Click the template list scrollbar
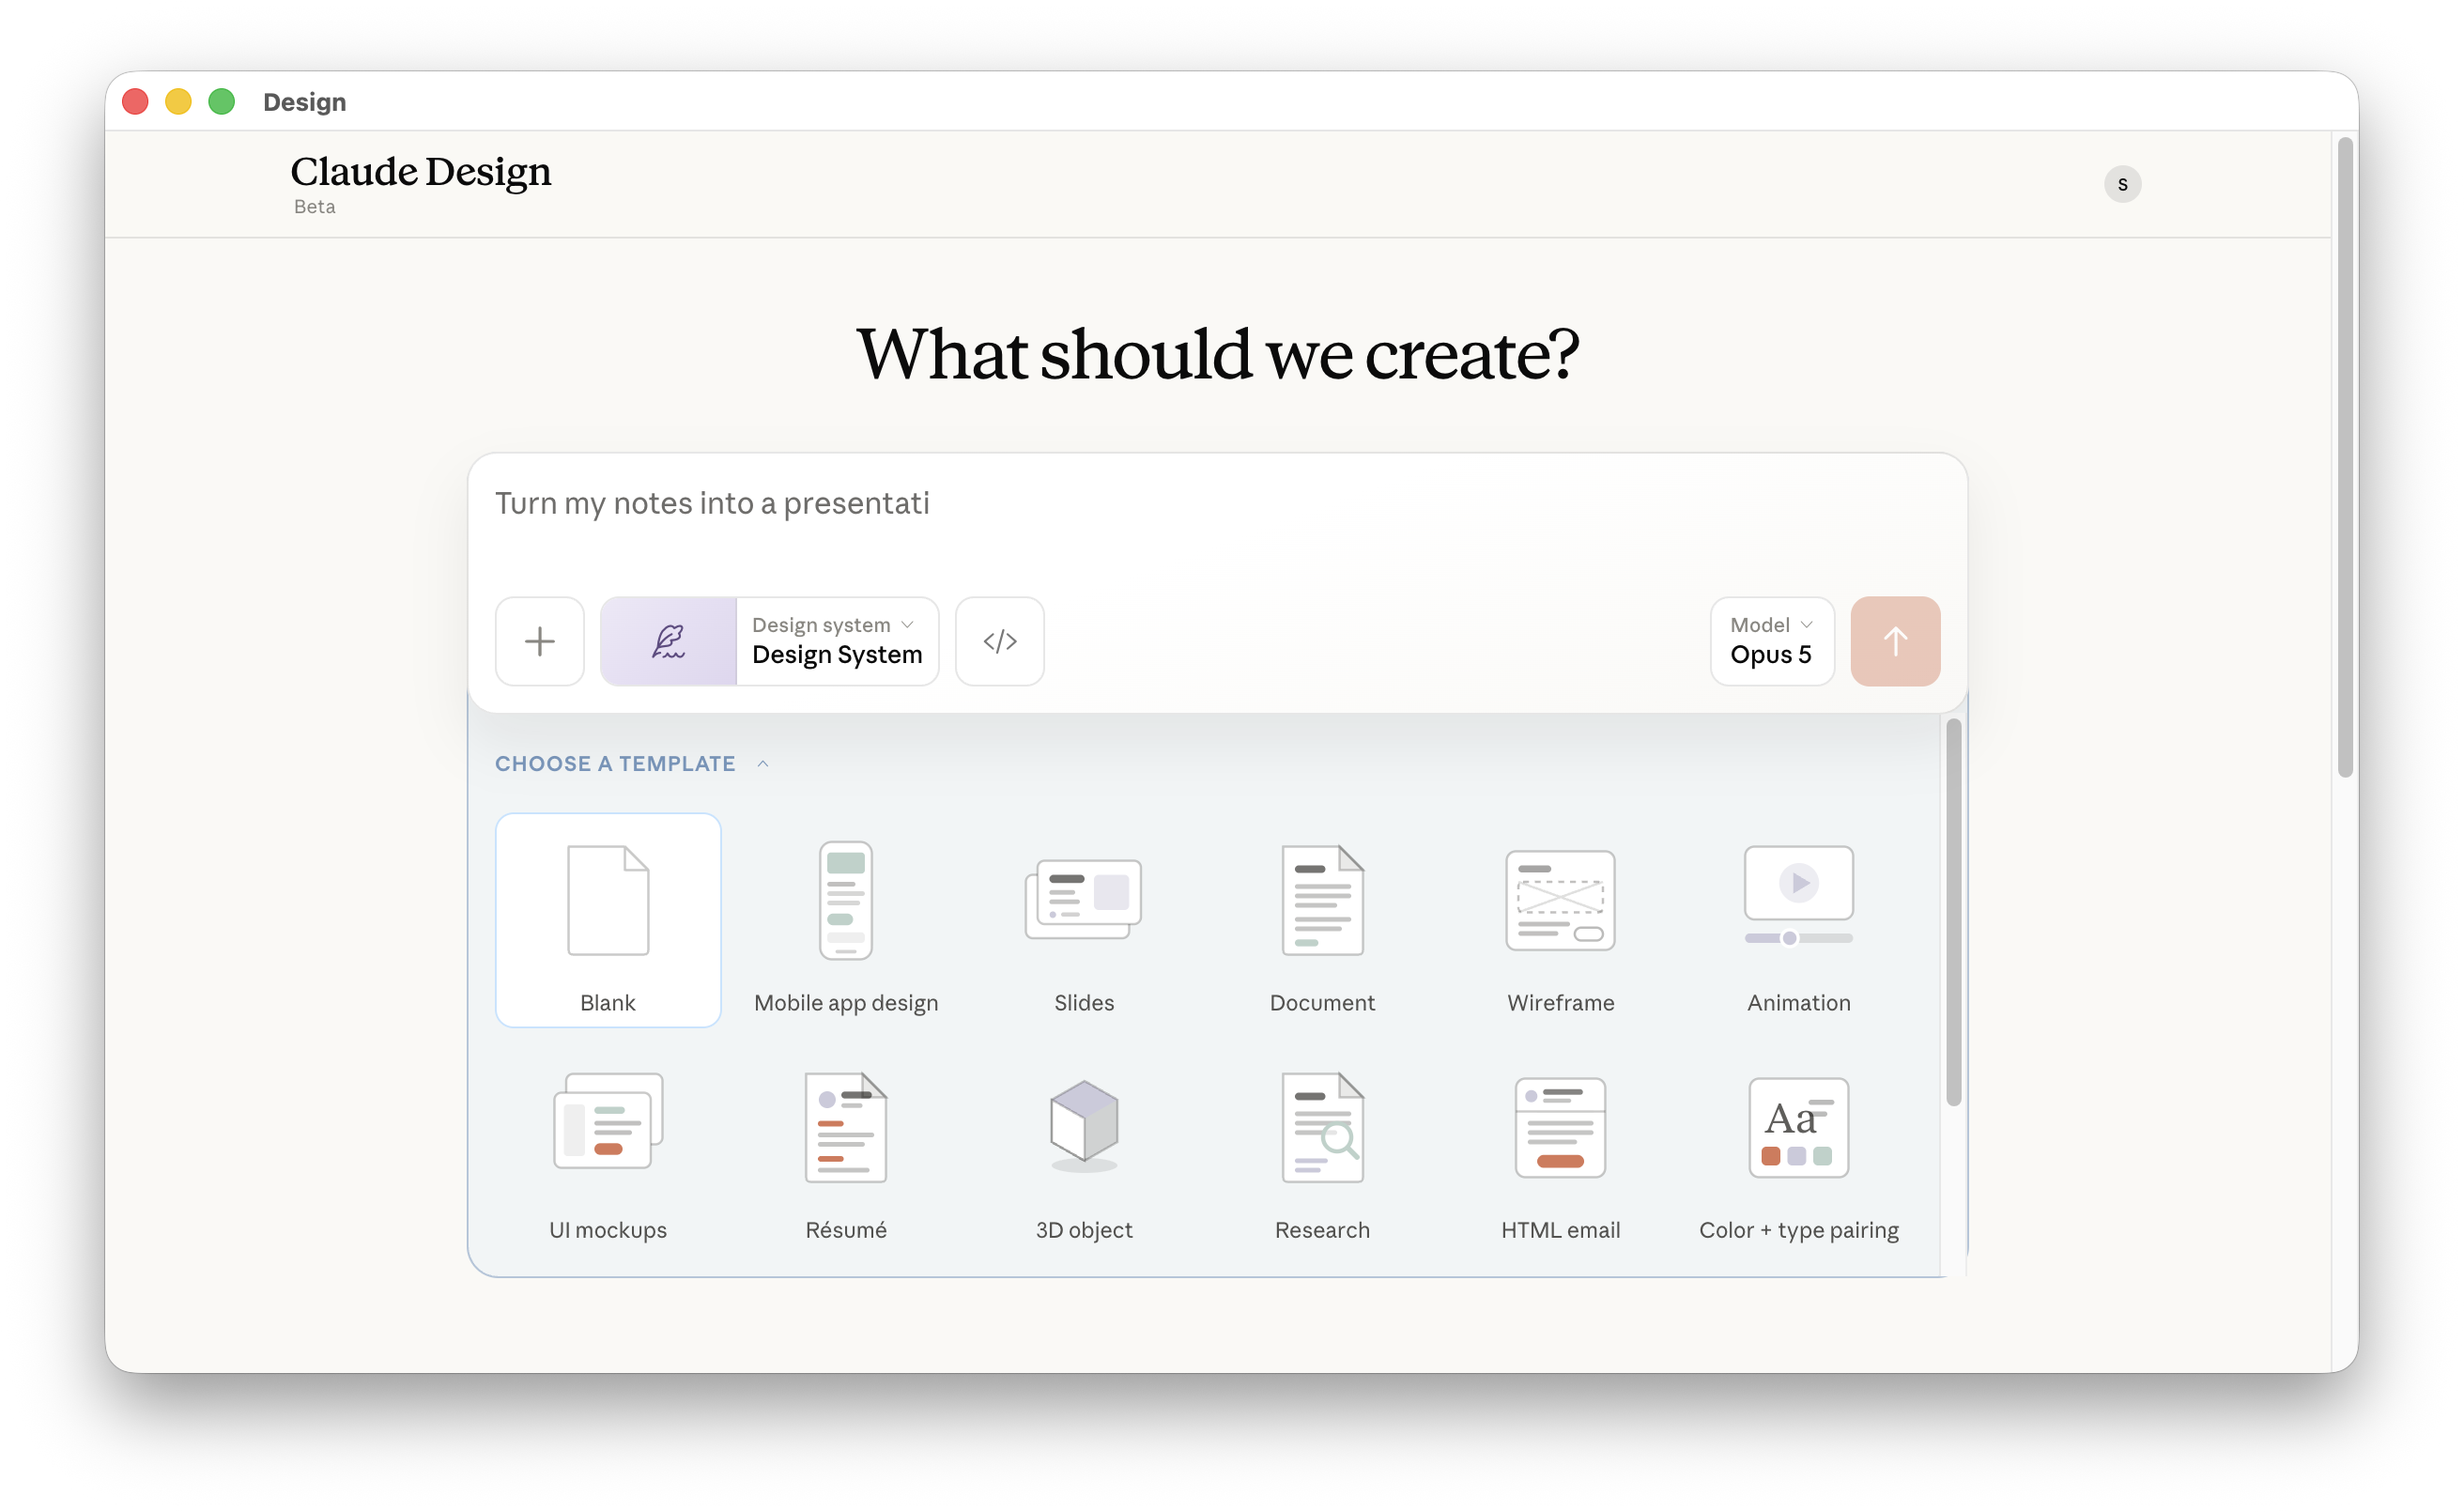This screenshot has width=2464, height=1512. [1953, 912]
